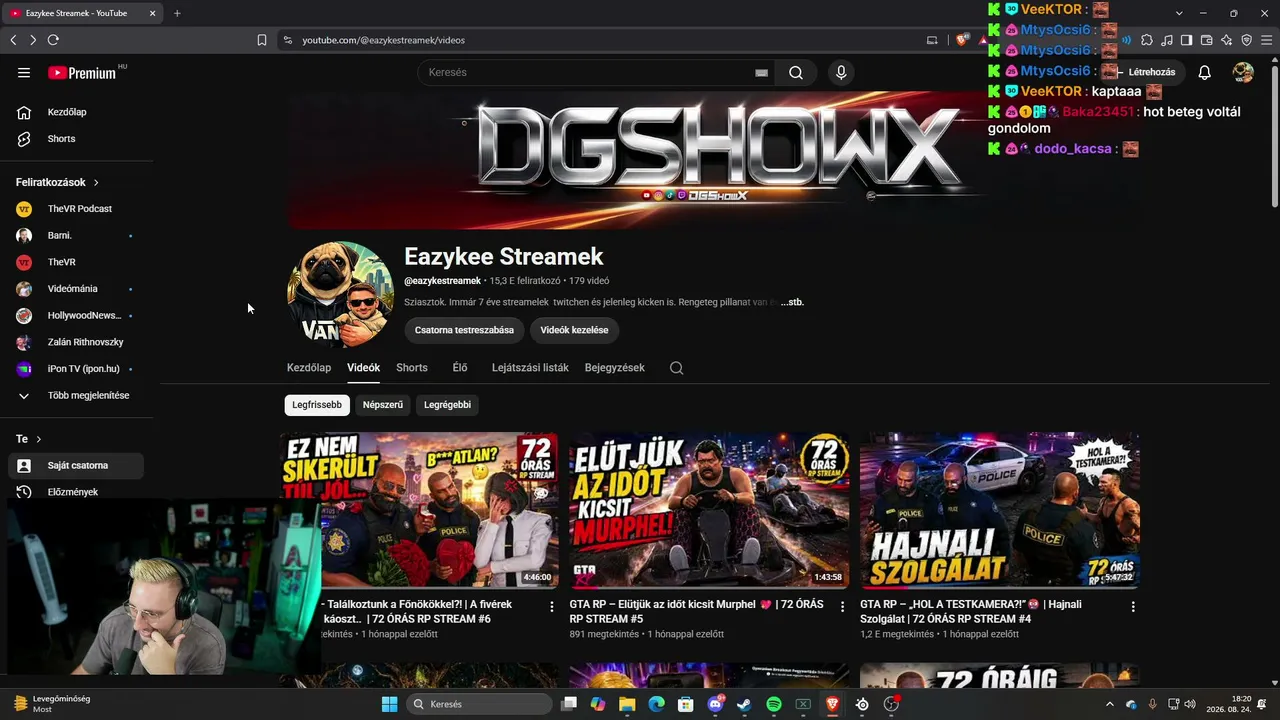Click Csatorna testreszabása button
The height and width of the screenshot is (720, 1280).
464,330
